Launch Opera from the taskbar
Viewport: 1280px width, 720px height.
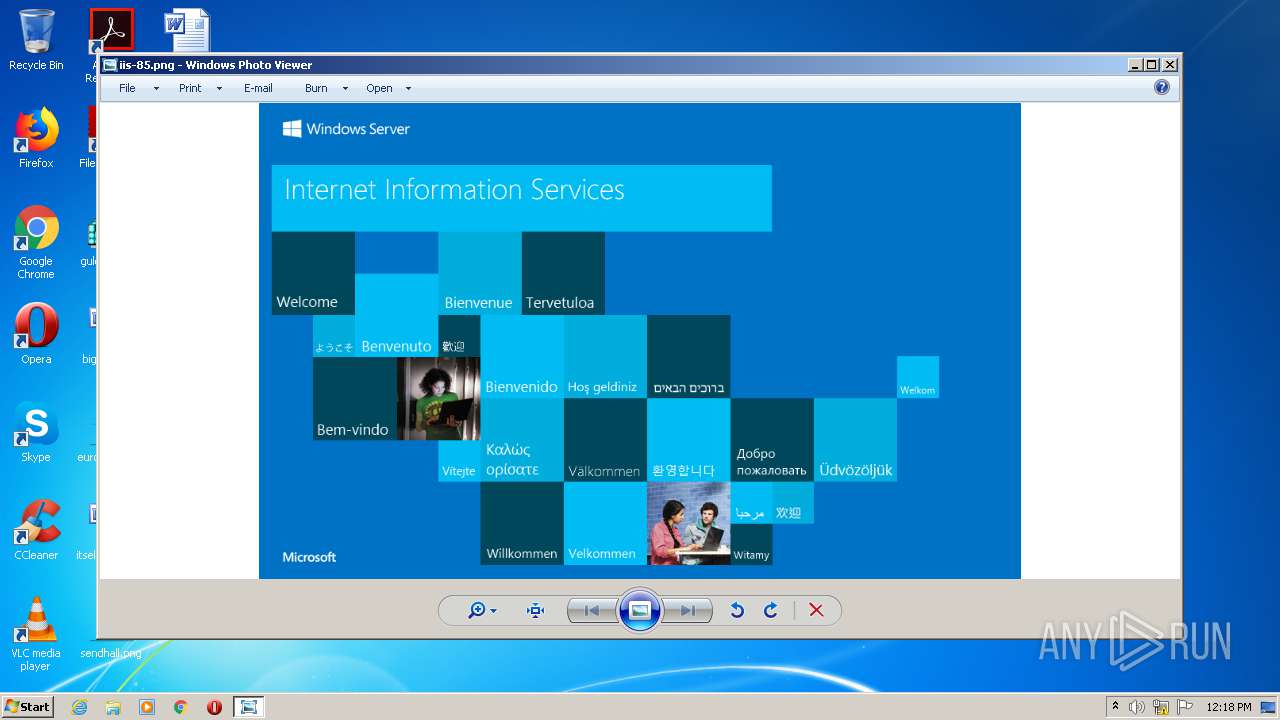pos(214,707)
